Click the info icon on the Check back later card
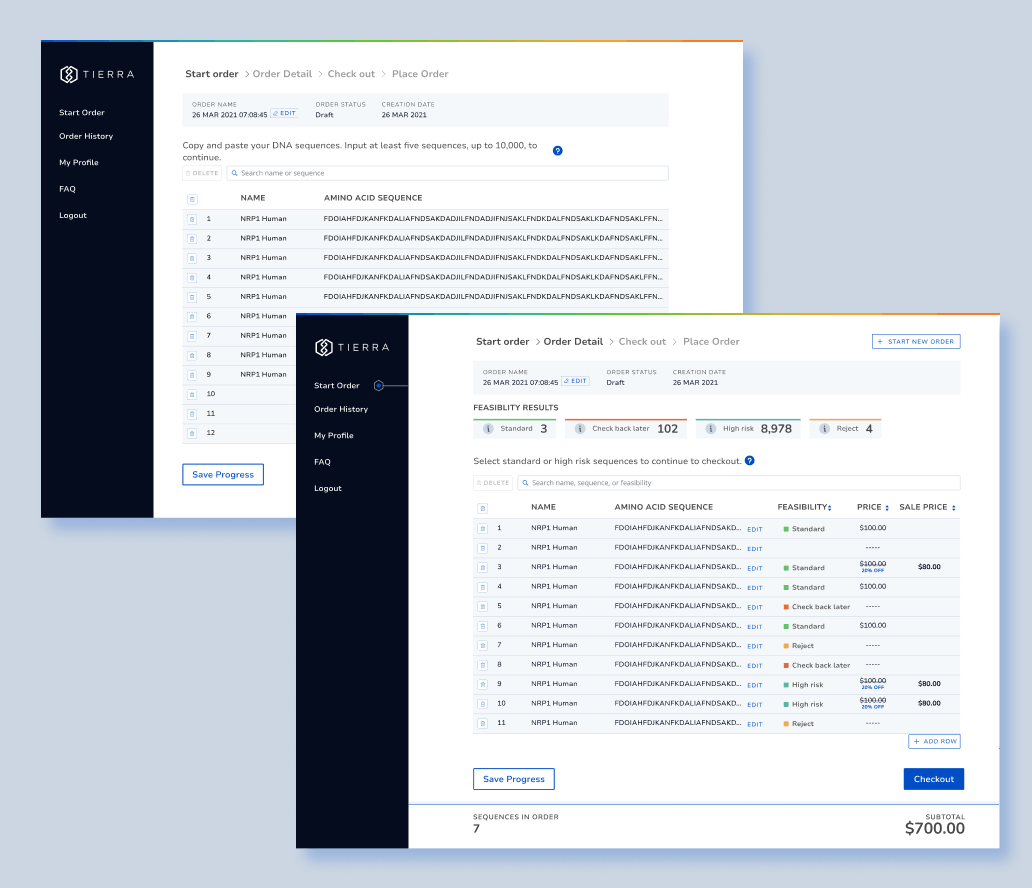This screenshot has height=888, width=1032. [580, 429]
